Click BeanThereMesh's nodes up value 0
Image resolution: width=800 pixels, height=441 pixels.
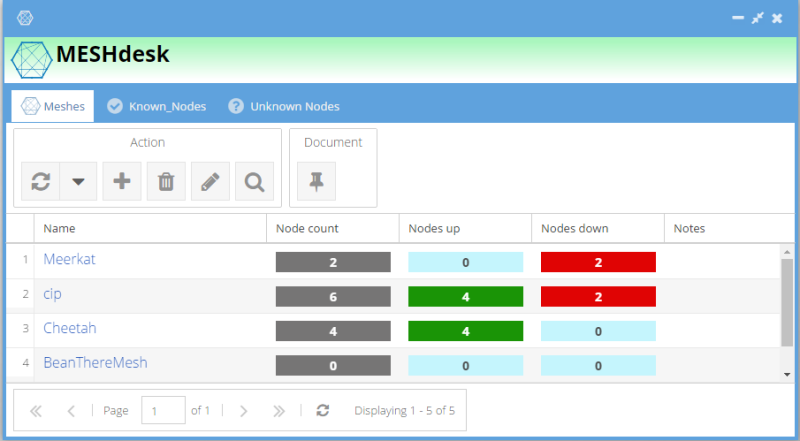[465, 365]
